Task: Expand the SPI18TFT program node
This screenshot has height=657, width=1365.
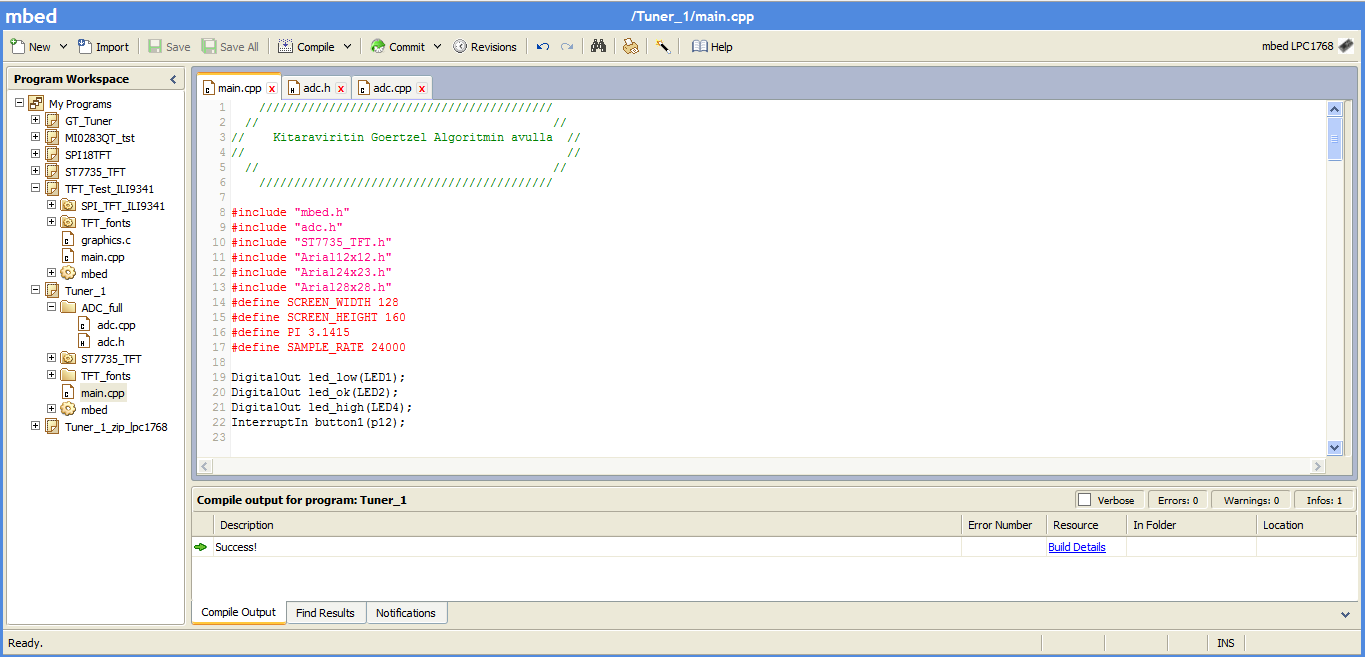Action: point(36,154)
